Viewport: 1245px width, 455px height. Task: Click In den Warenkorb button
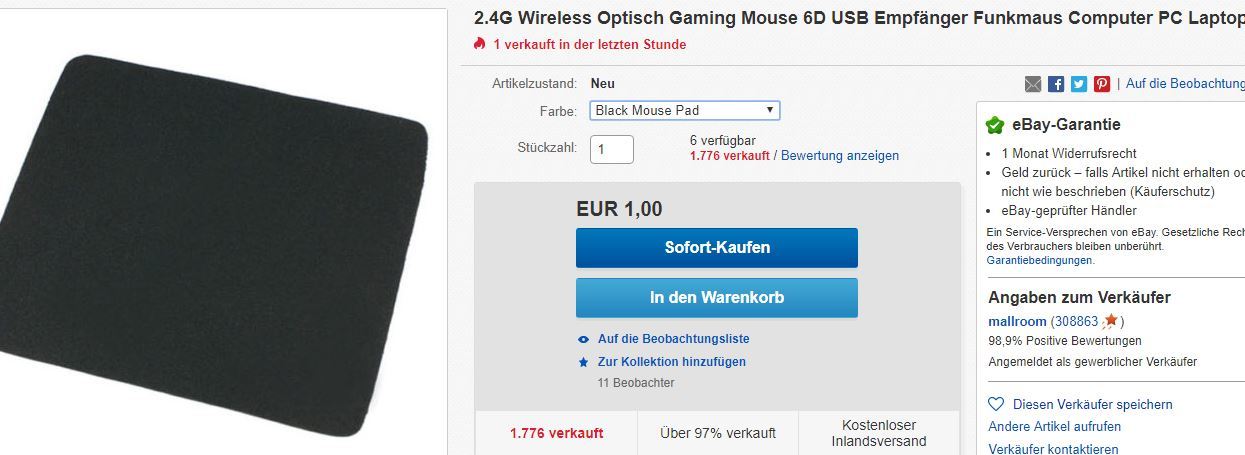tap(717, 298)
